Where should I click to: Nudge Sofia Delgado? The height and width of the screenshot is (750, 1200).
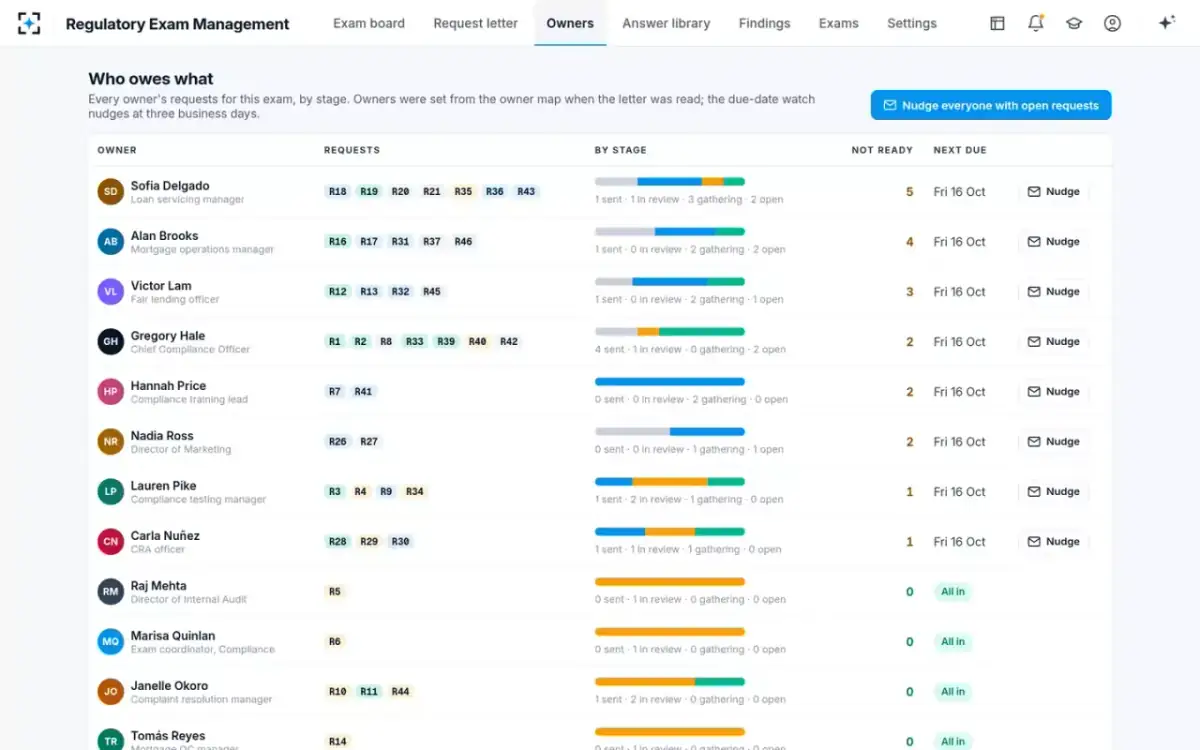click(1054, 192)
